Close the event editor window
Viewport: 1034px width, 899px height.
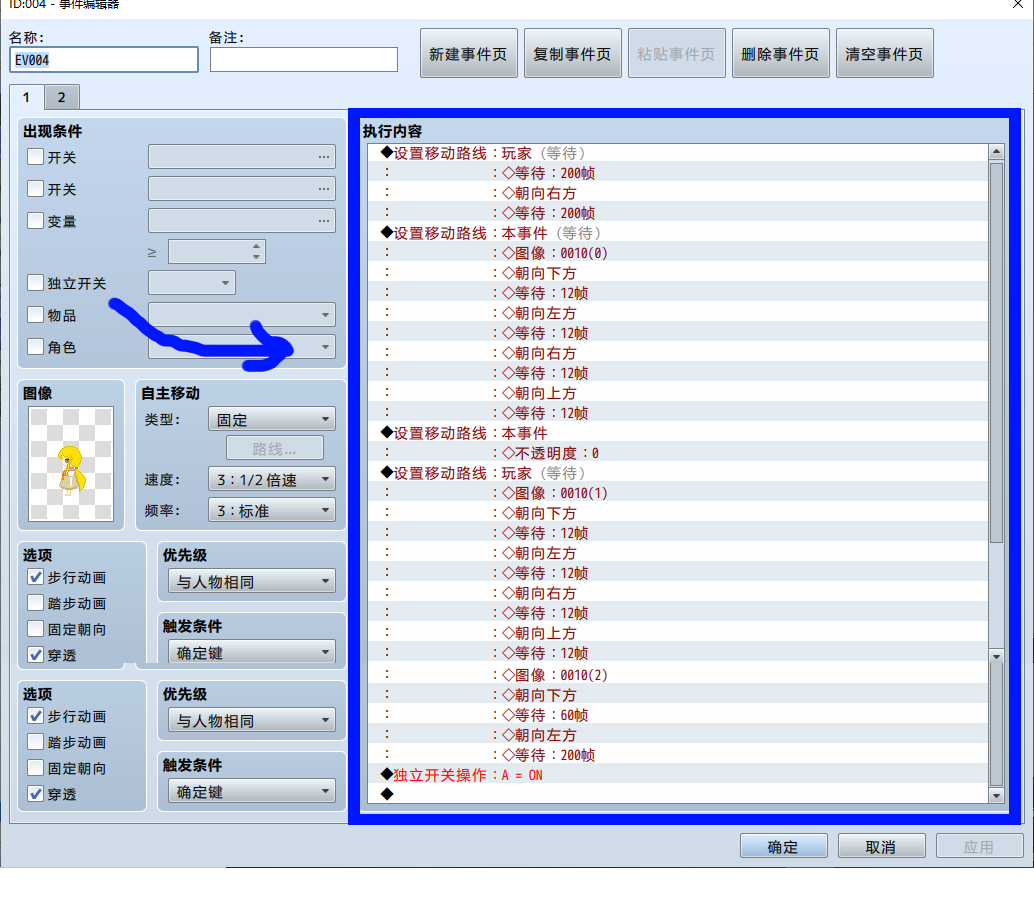[x=1018, y=4]
